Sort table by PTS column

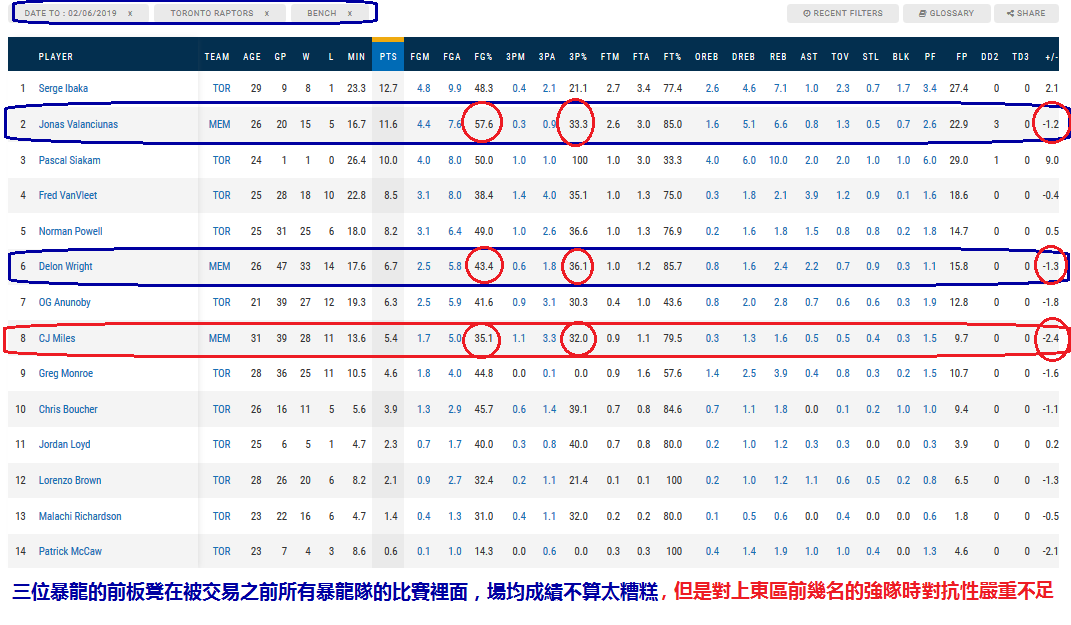(x=388, y=57)
